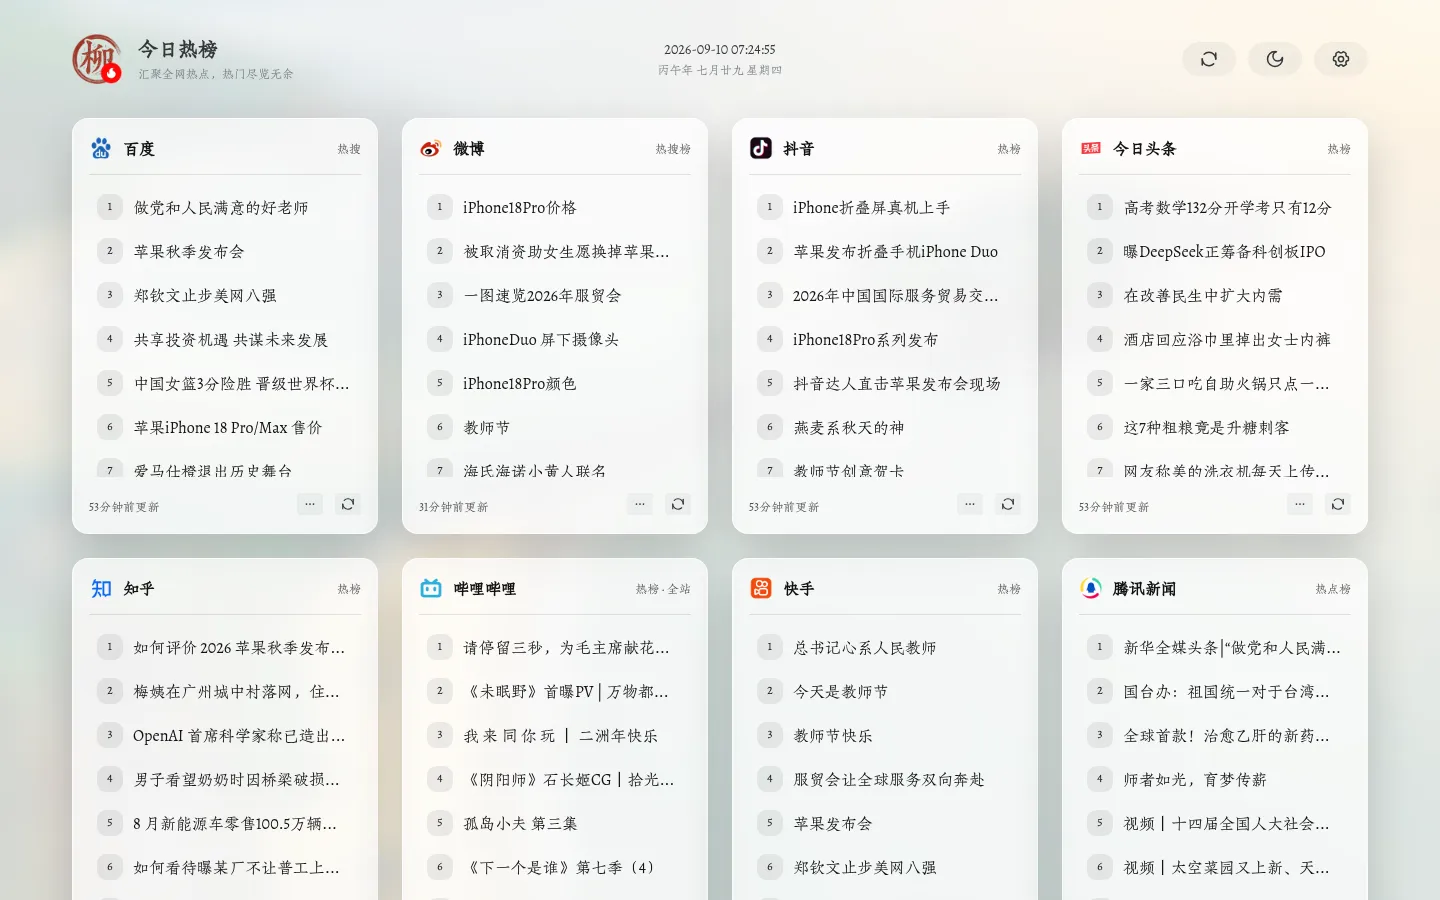
Task: Select 知乎 item starting OpenAI 首席科学家
Action: pyautogui.click(x=239, y=735)
